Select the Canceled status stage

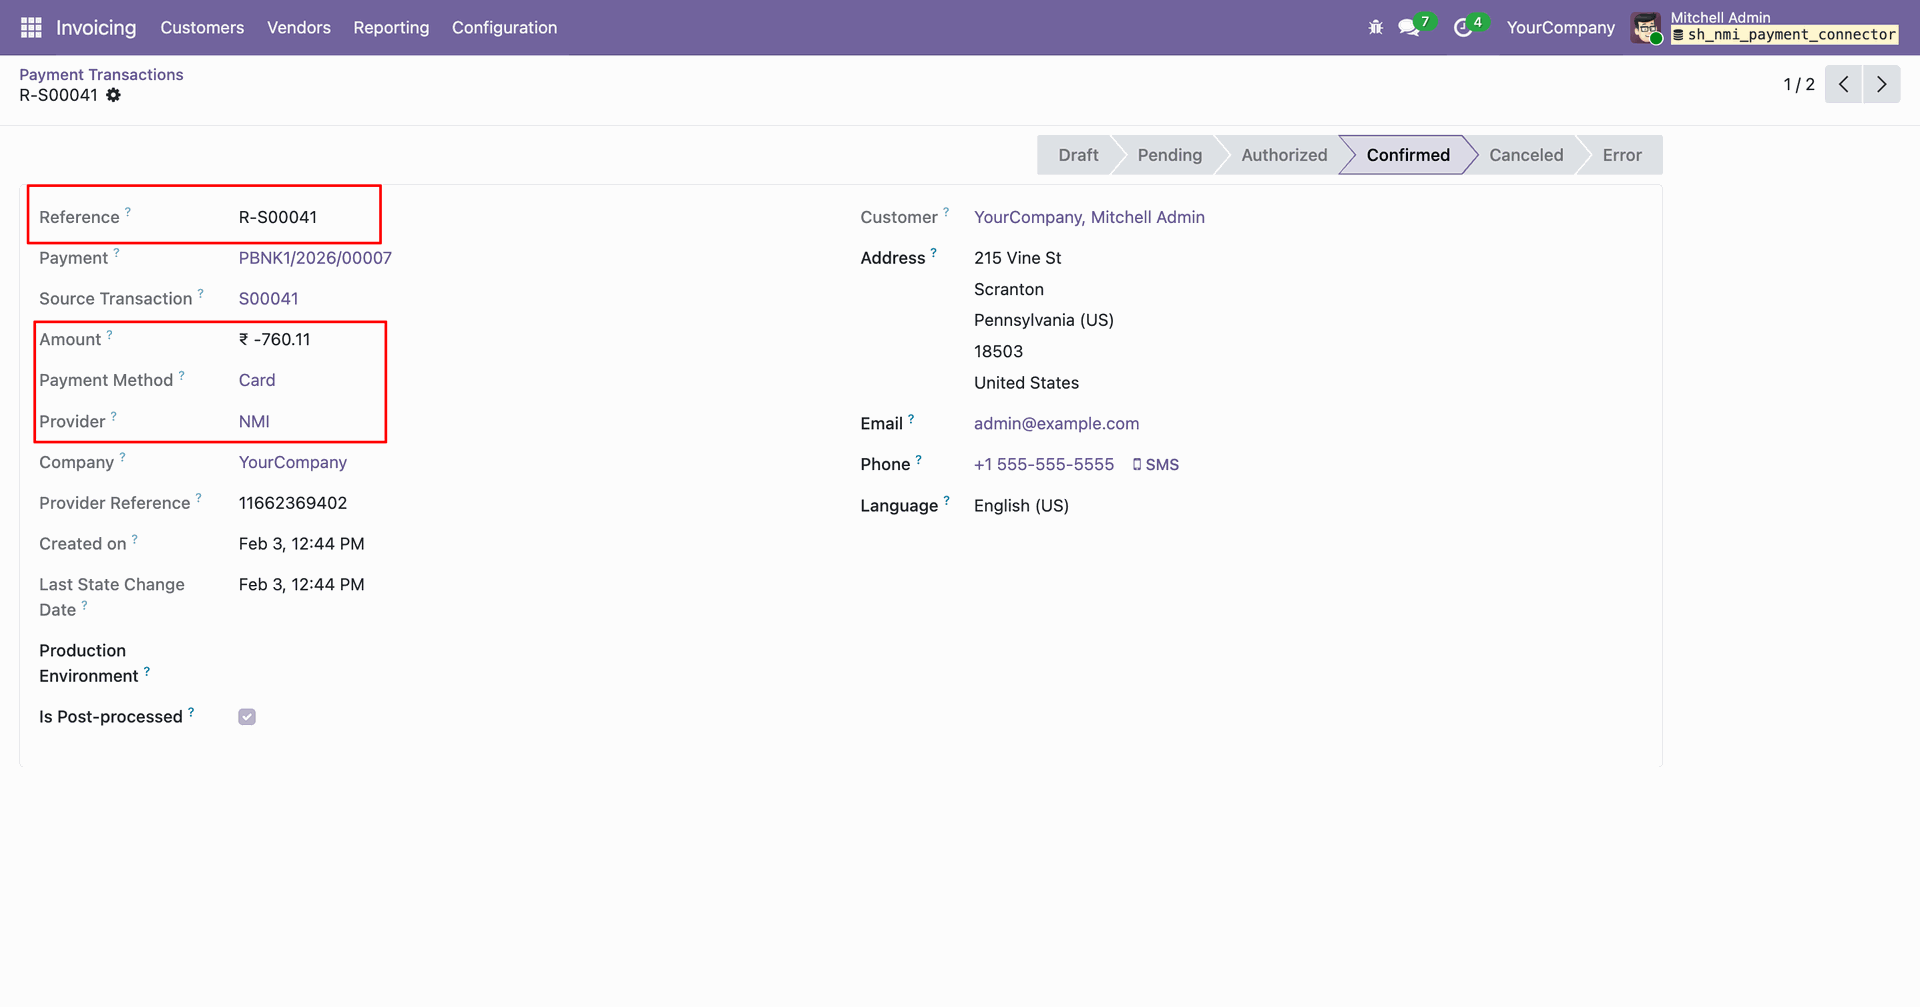1526,155
